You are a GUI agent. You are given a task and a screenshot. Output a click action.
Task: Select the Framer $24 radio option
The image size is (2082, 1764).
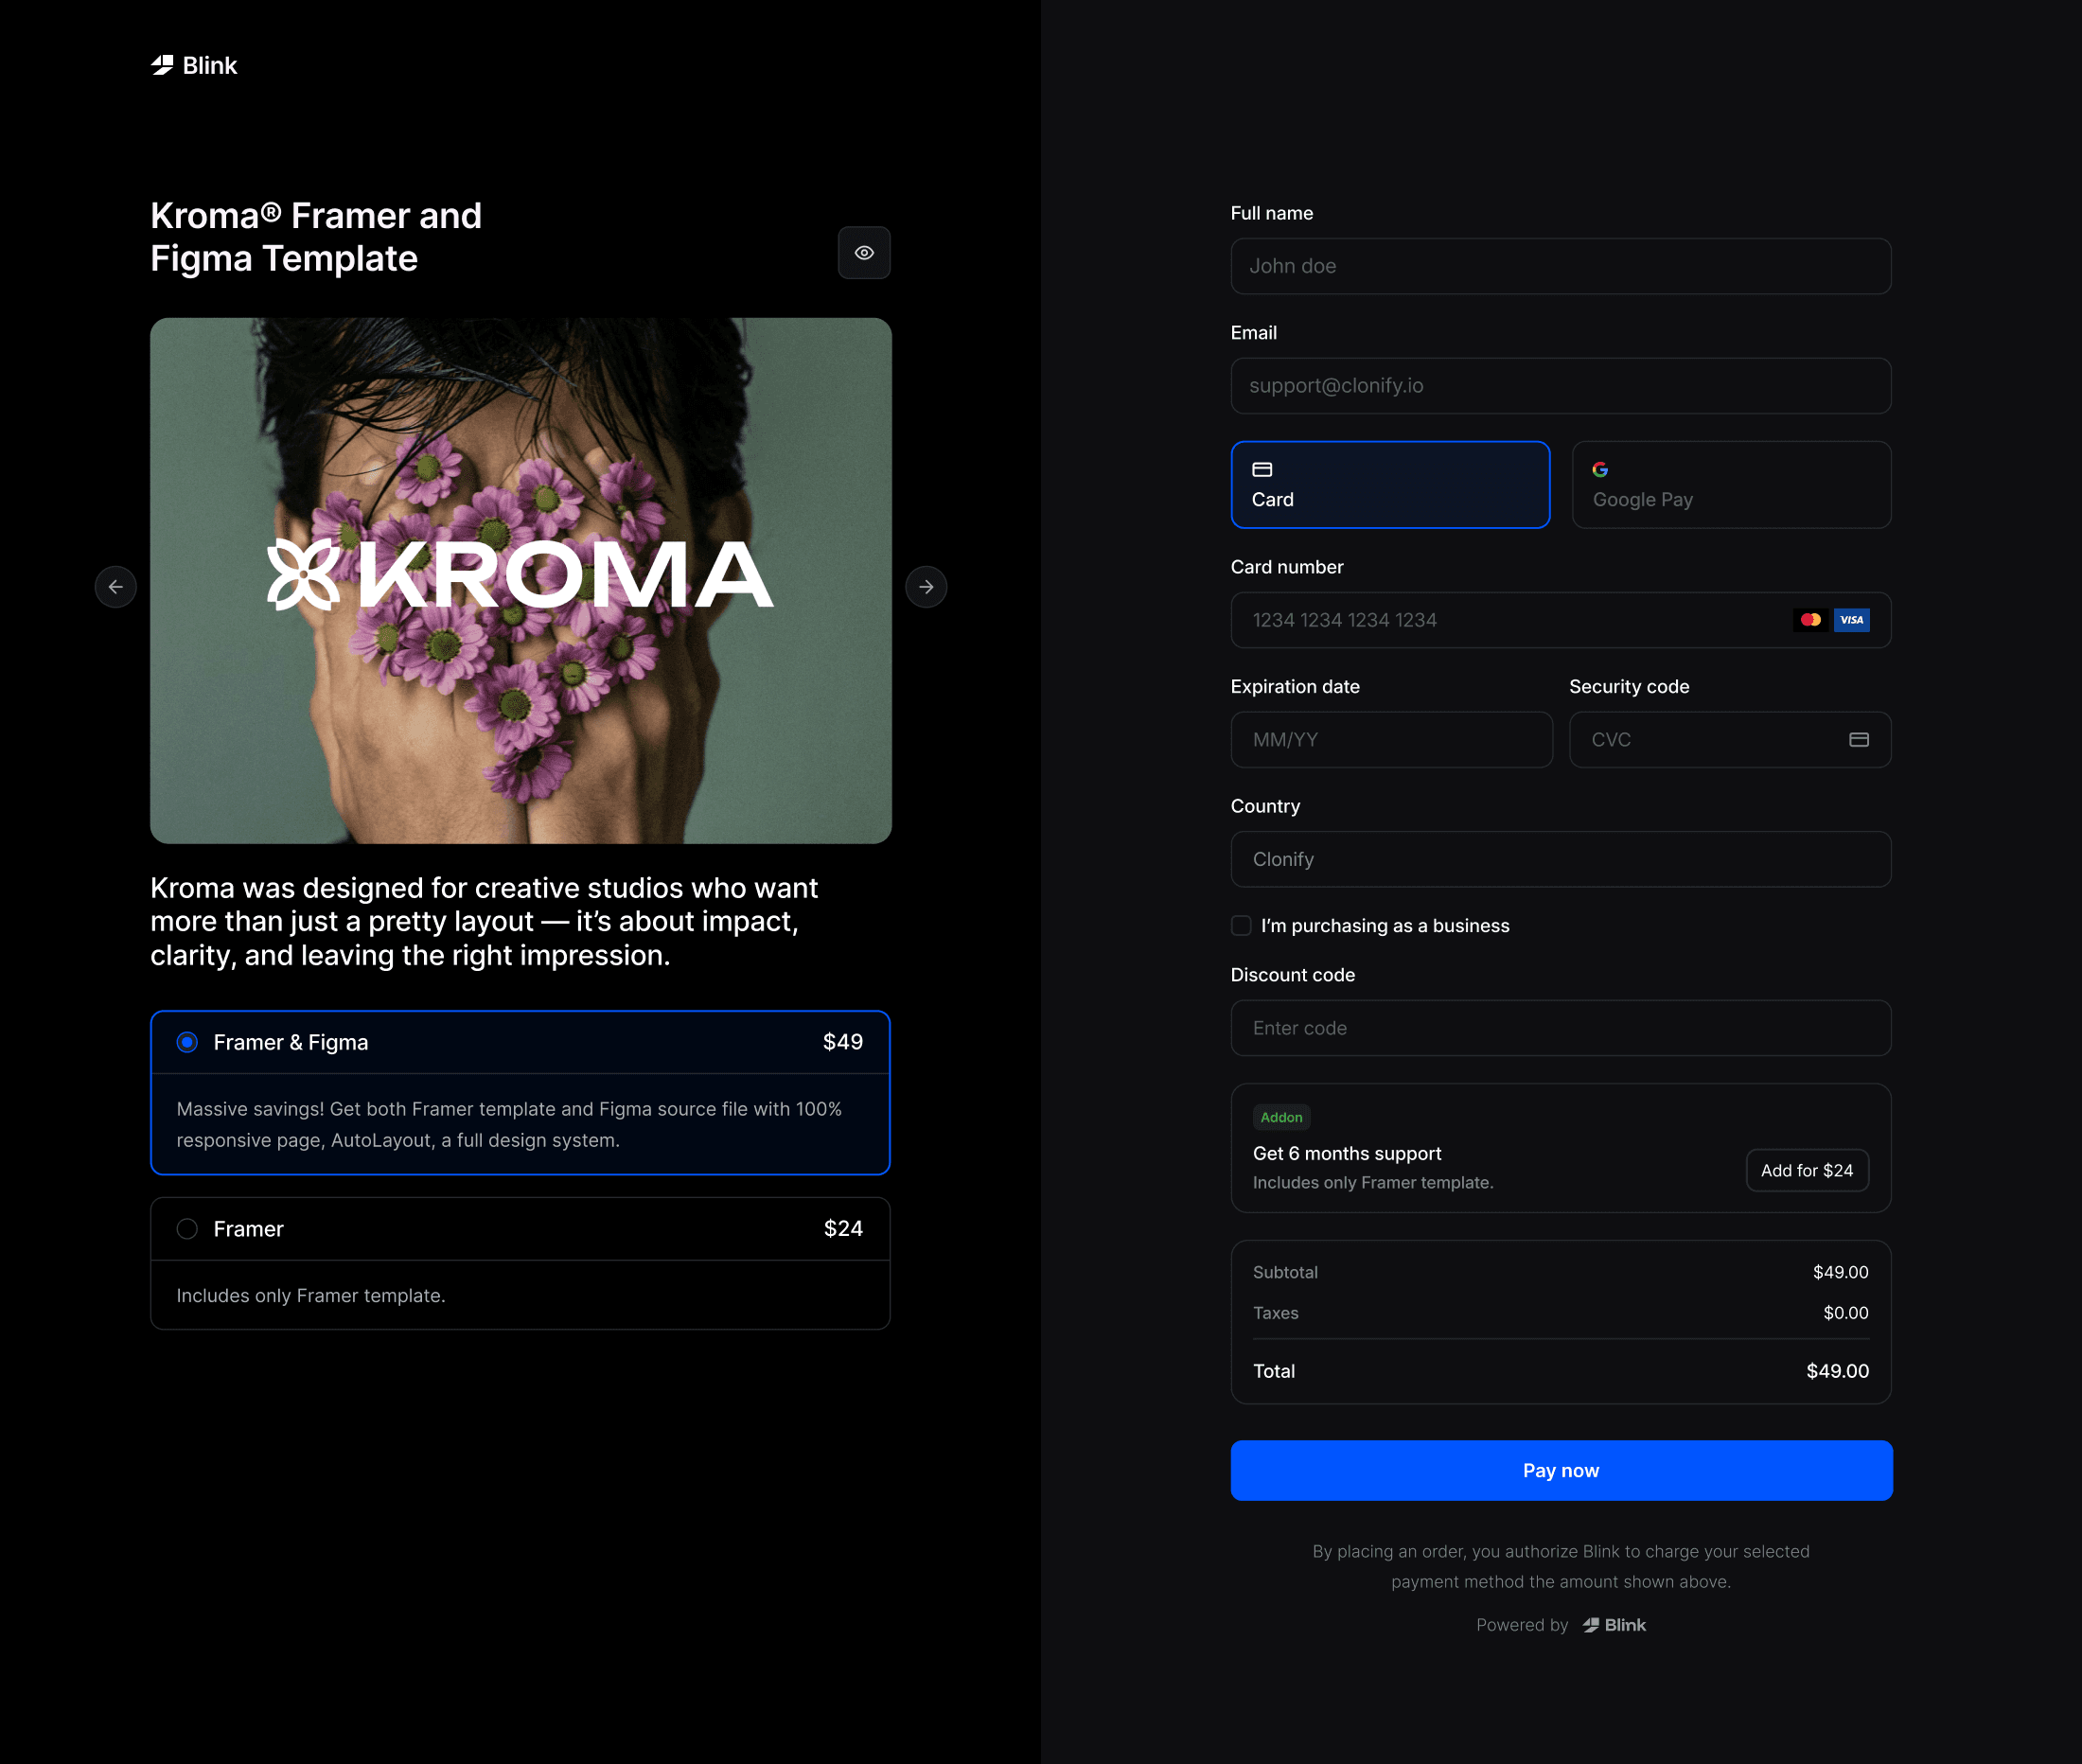(x=187, y=1229)
